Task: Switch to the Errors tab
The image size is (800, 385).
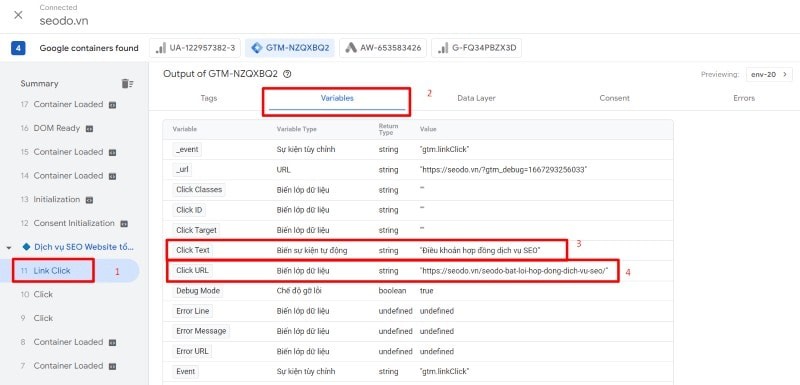Action: point(744,98)
